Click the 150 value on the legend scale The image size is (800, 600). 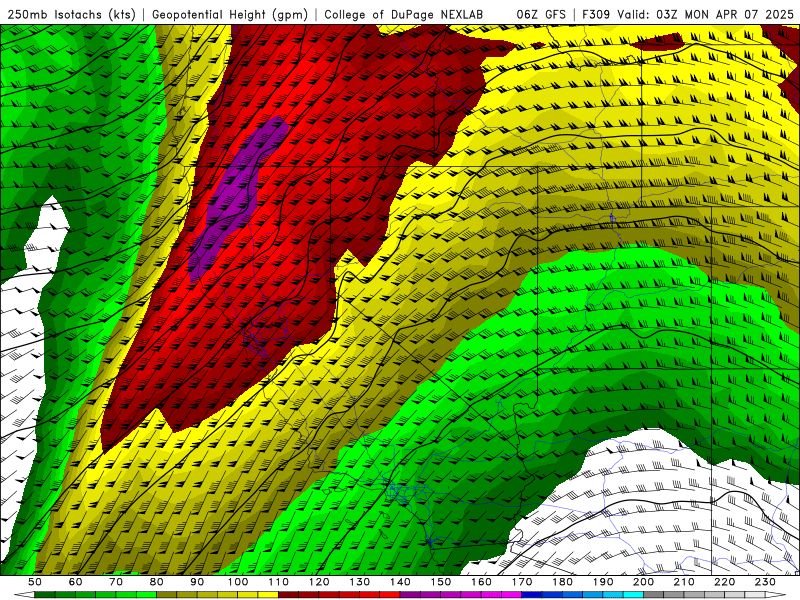coord(441,582)
